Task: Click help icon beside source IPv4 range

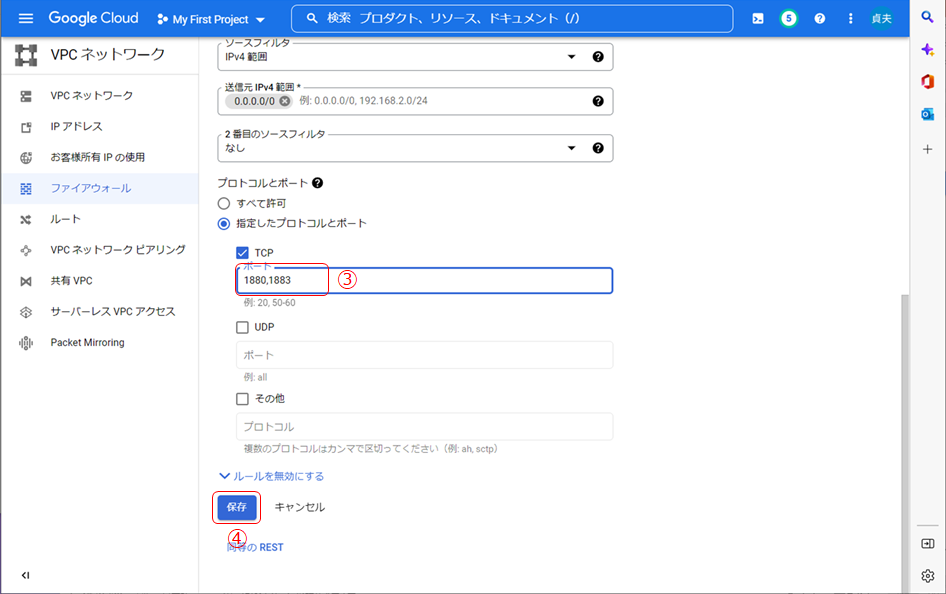Action: pyautogui.click(x=598, y=101)
